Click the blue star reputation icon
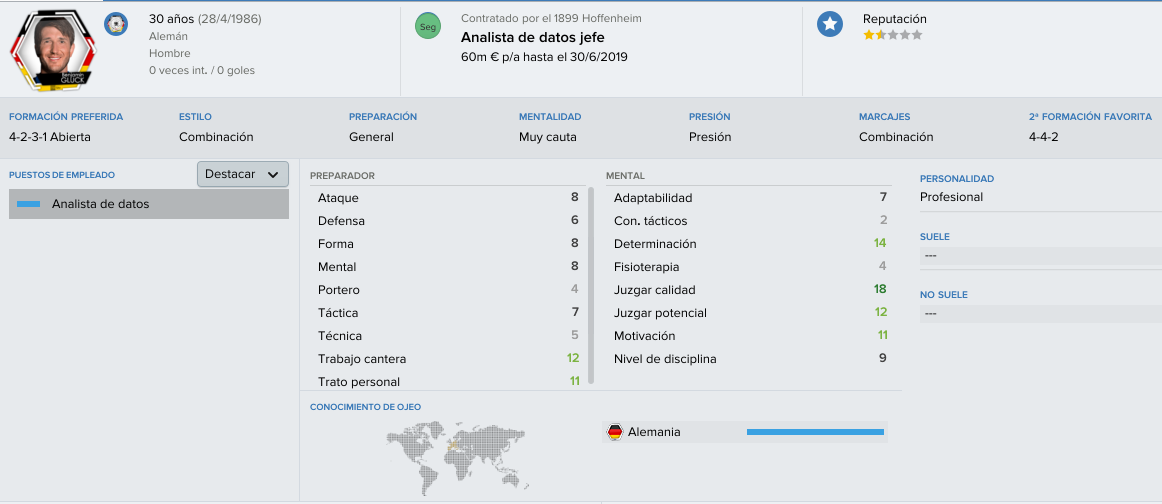The height and width of the screenshot is (504, 1162). pos(830,24)
